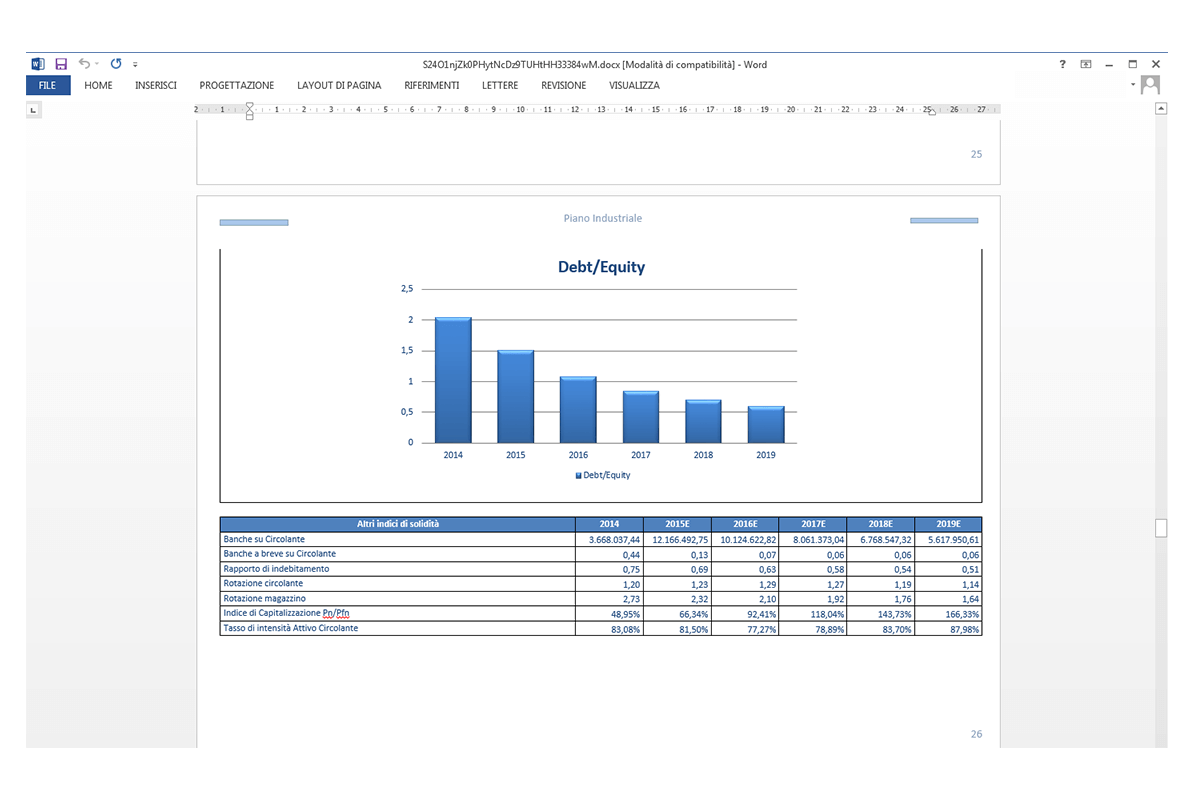Click the vertical scrollbar thumb
Viewport: 1193px width, 800px height.
click(1161, 527)
